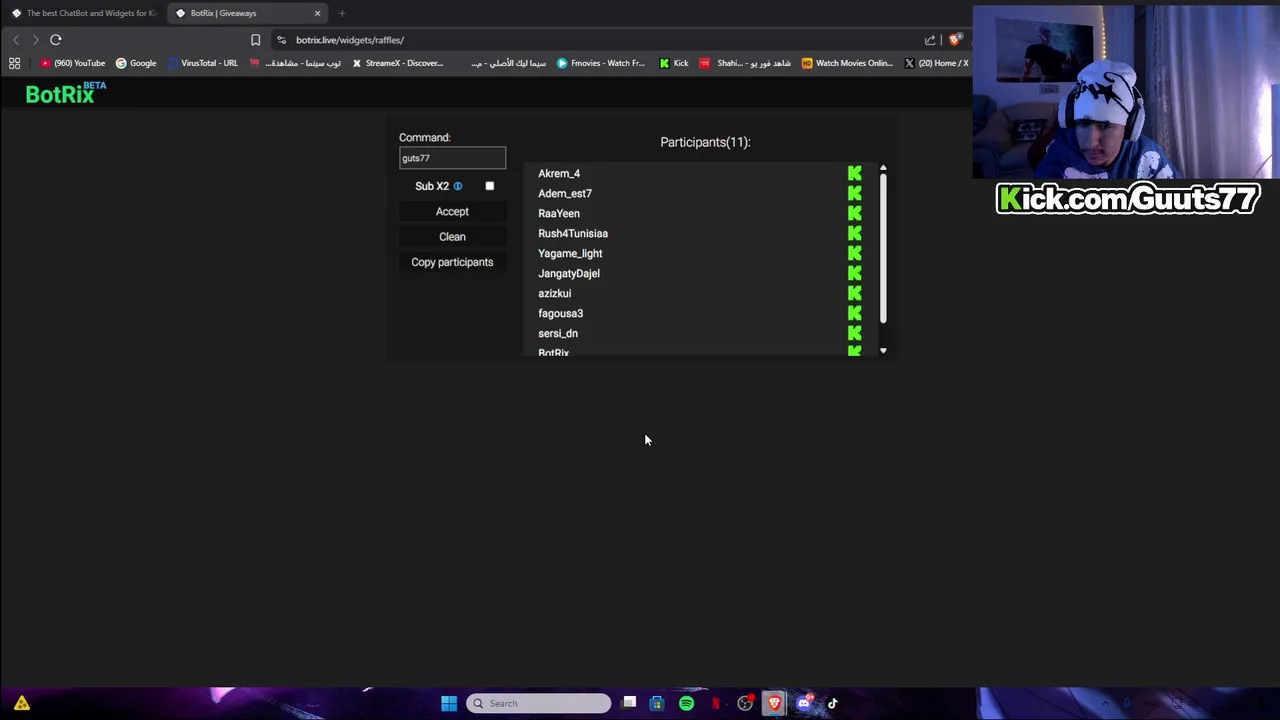Click the Kick icon beside RaaYeen
1280x720 pixels.
(854, 213)
